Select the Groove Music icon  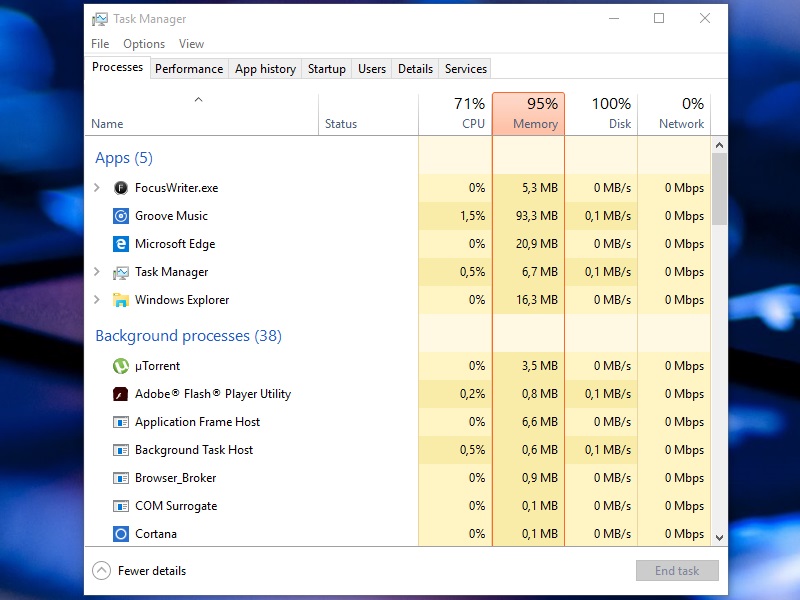120,216
